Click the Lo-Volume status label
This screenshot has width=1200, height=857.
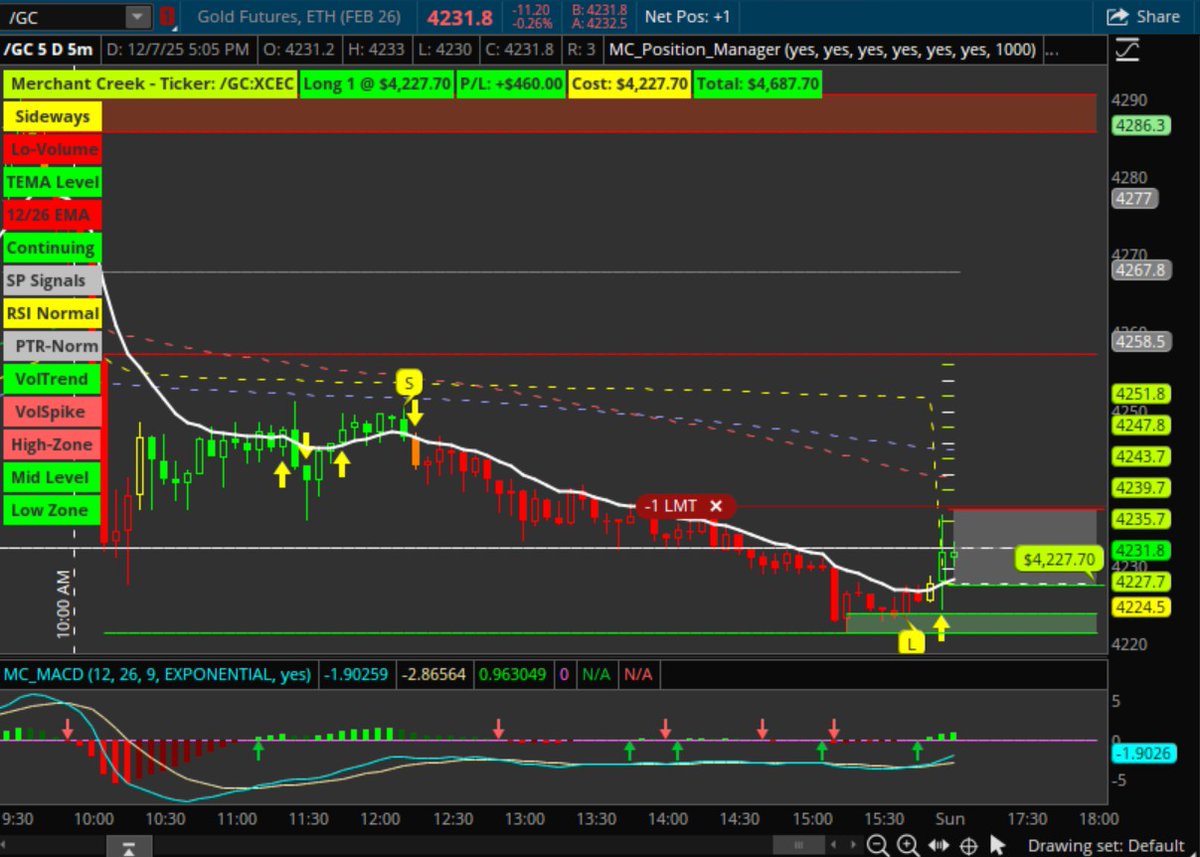click(x=52, y=150)
